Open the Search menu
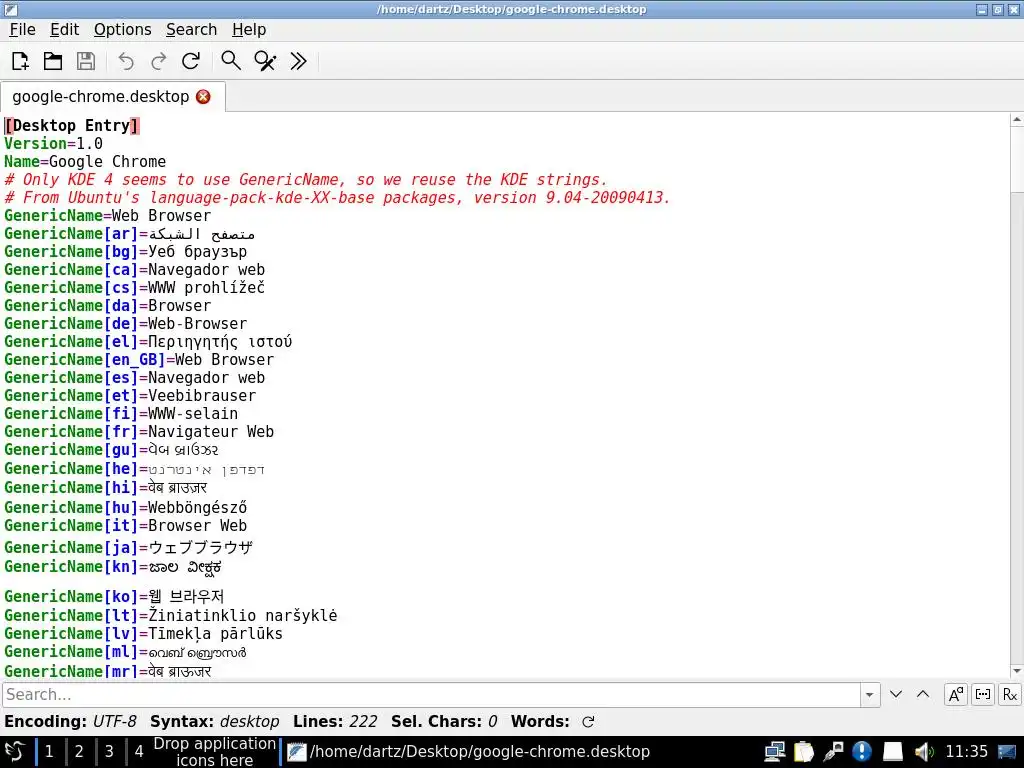Viewport: 1024px width, 768px height. coord(191,29)
